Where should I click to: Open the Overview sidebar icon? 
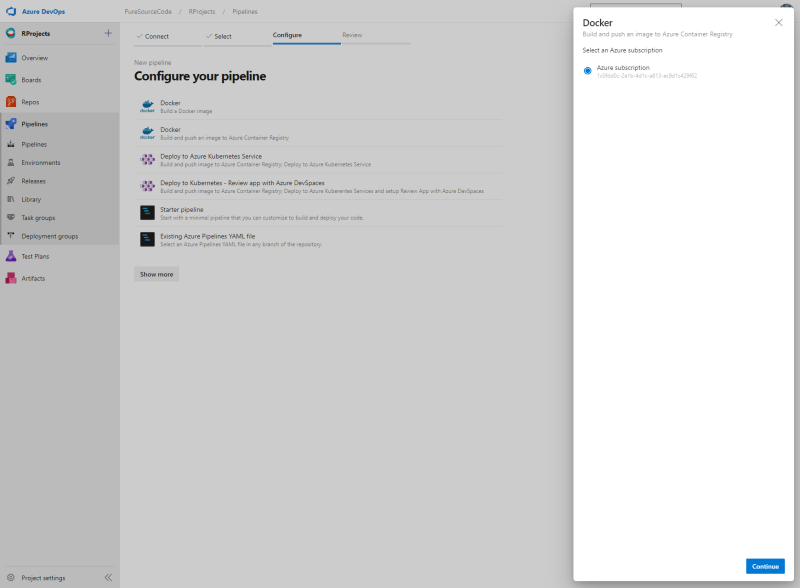[x=11, y=58]
